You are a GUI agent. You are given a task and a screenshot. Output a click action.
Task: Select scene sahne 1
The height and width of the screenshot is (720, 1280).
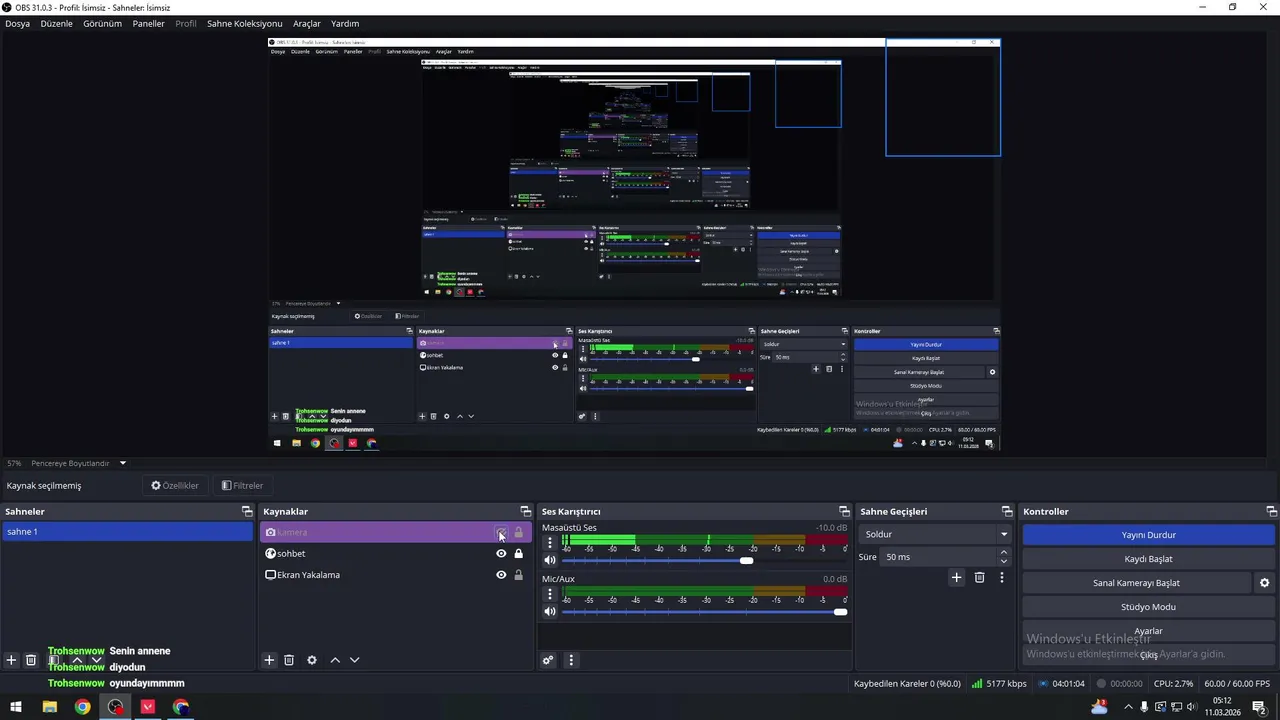(127, 532)
